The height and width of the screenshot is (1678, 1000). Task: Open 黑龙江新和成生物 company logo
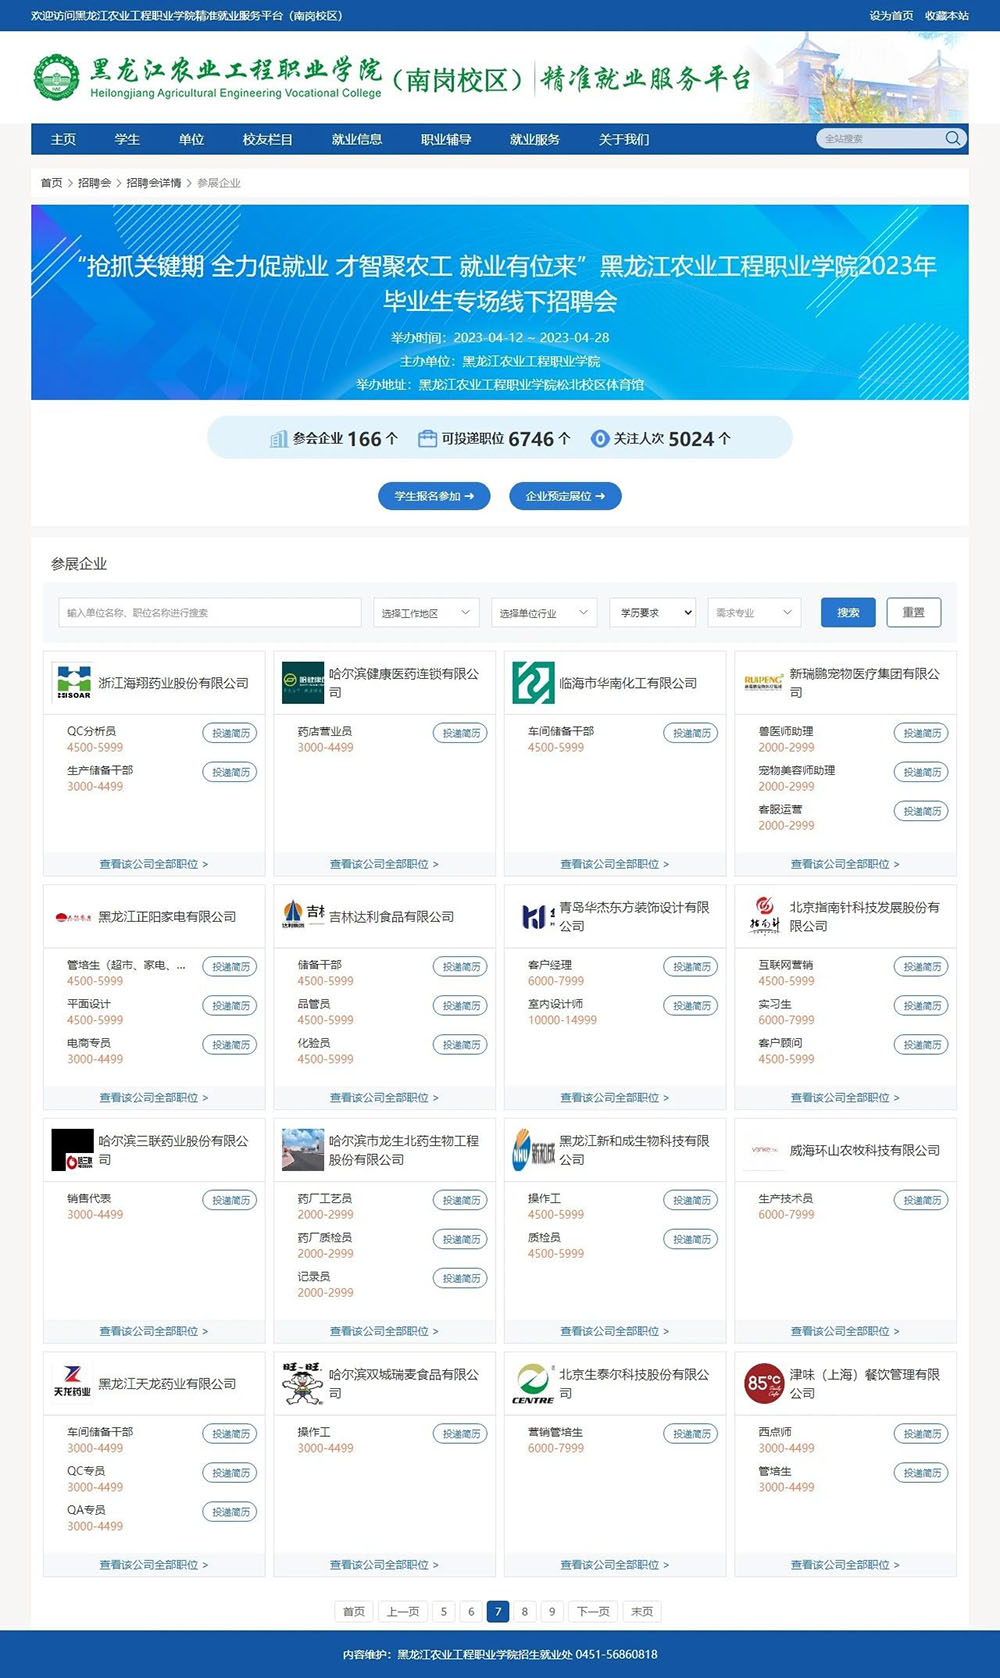pos(533,1150)
